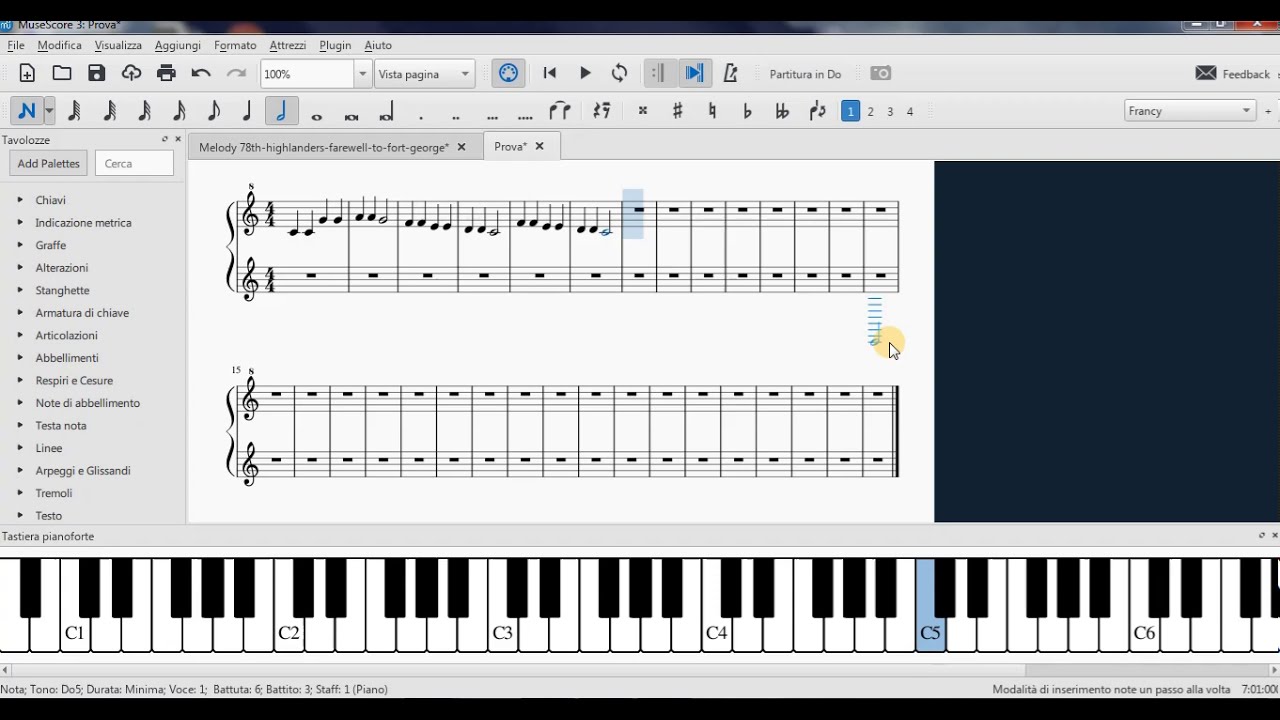Select the half note duration

pyautogui.click(x=281, y=111)
